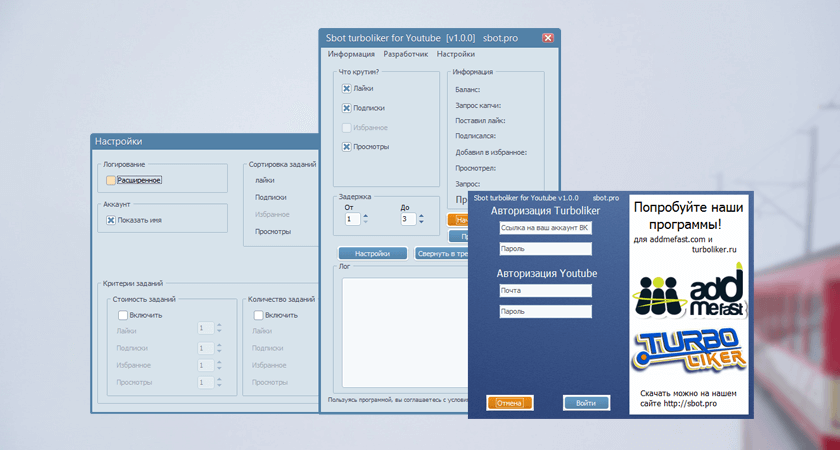Image resolution: width=840 pixels, height=450 pixels.
Task: Decrease the От delay value
Action: coord(365,222)
